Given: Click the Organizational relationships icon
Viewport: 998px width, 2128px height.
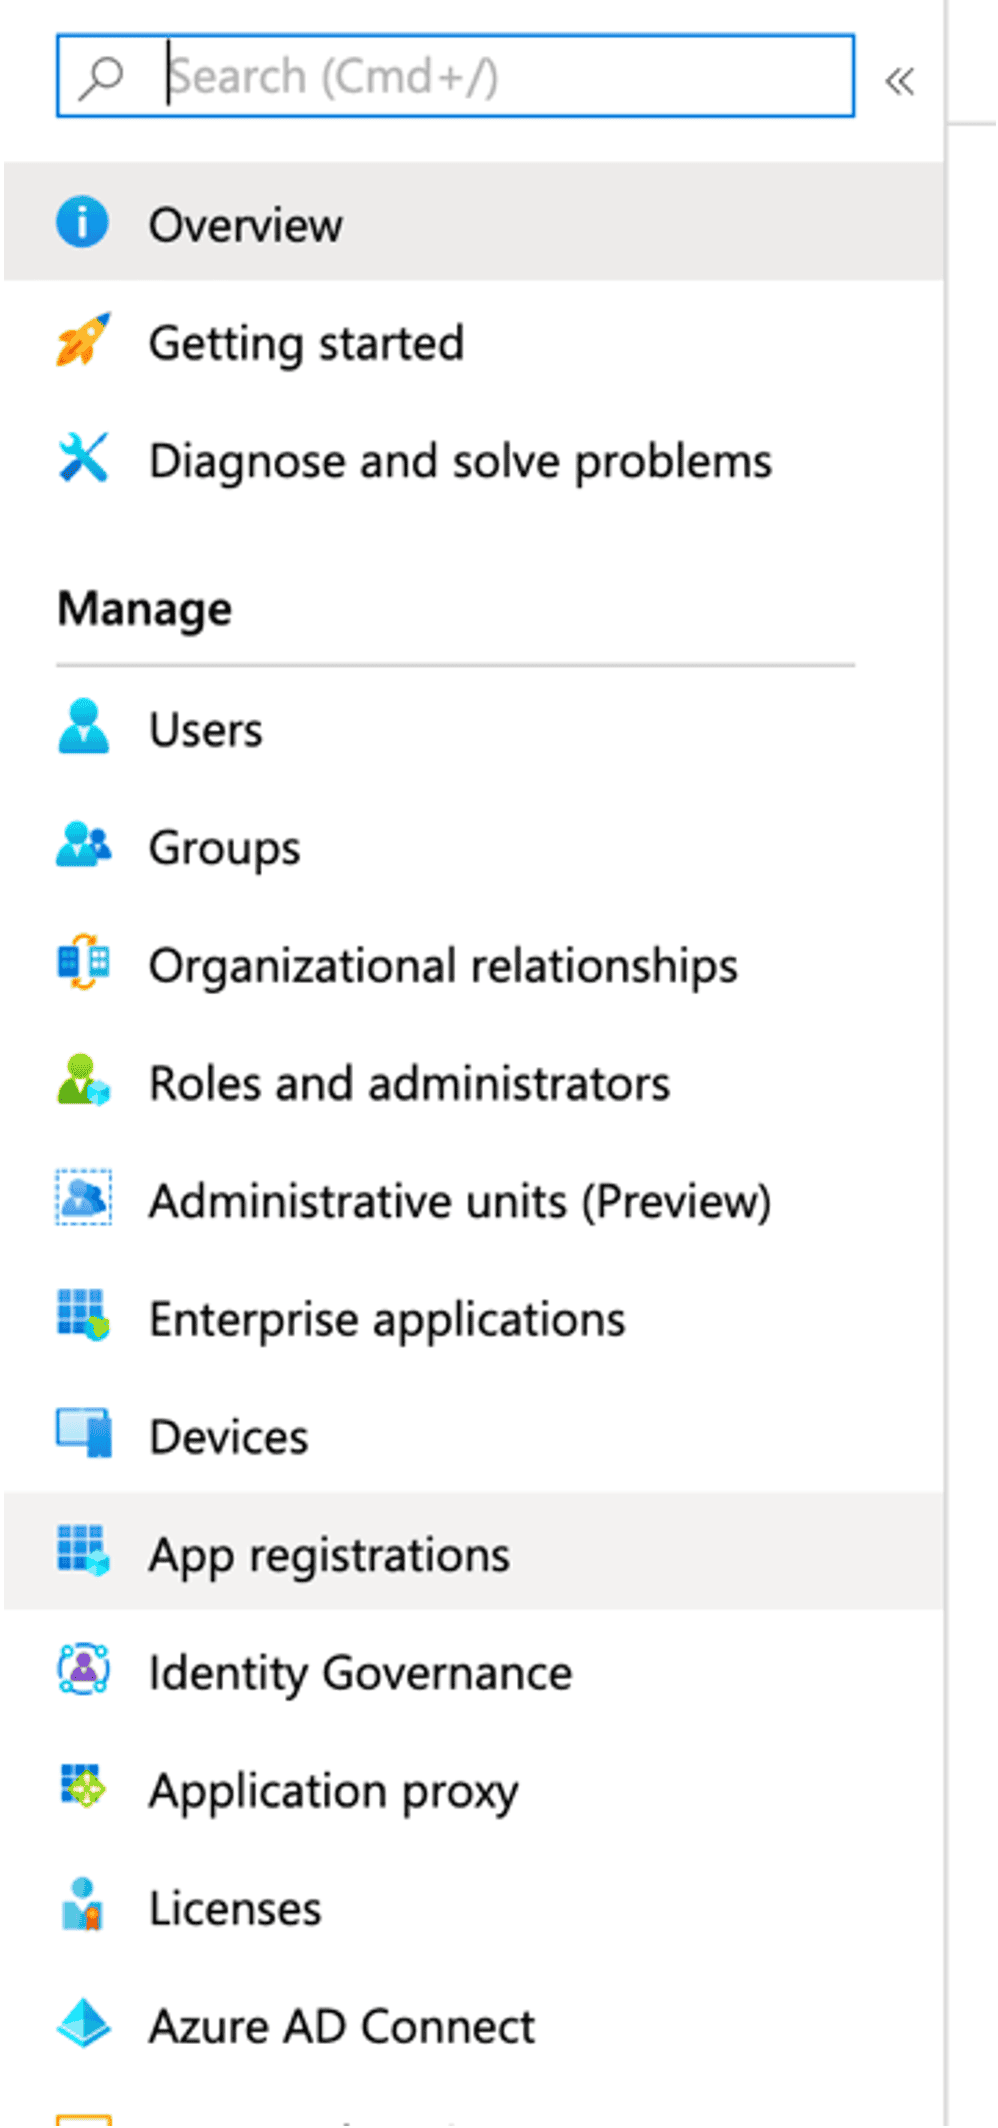Looking at the screenshot, I should pyautogui.click(x=83, y=963).
